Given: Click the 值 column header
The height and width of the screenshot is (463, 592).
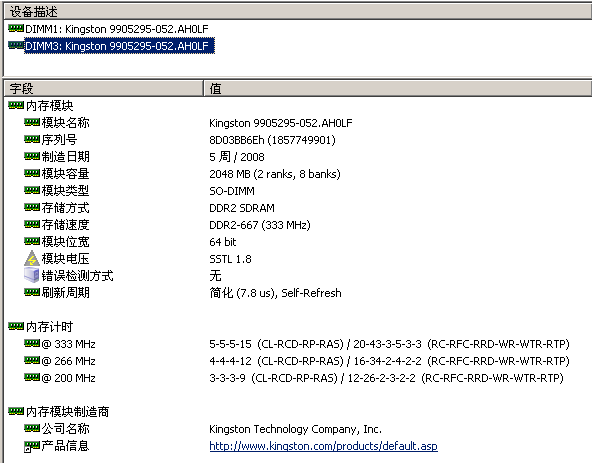Looking at the screenshot, I should (398, 88).
